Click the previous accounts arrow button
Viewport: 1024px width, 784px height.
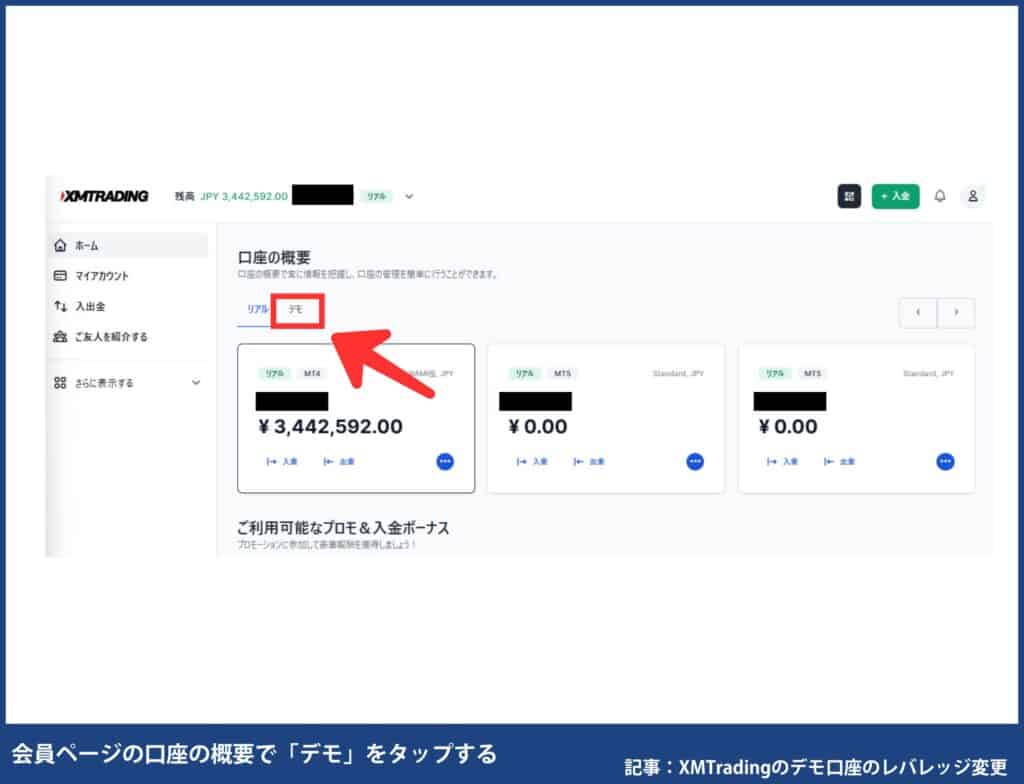click(x=918, y=312)
